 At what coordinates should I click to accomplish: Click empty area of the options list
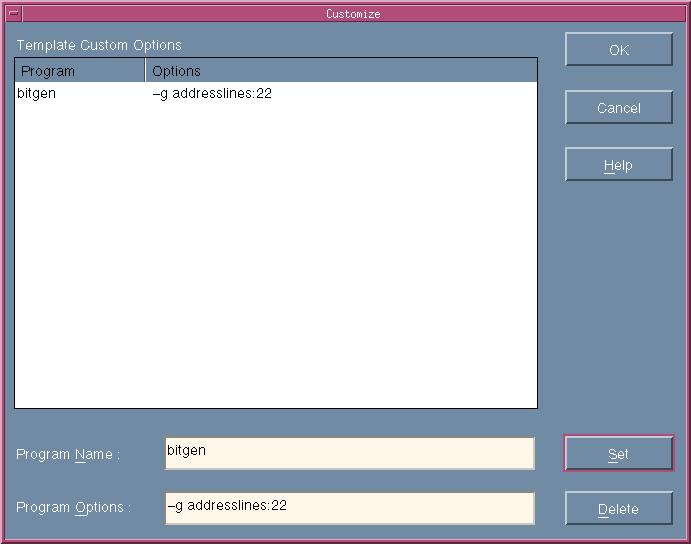pyautogui.click(x=340, y=260)
